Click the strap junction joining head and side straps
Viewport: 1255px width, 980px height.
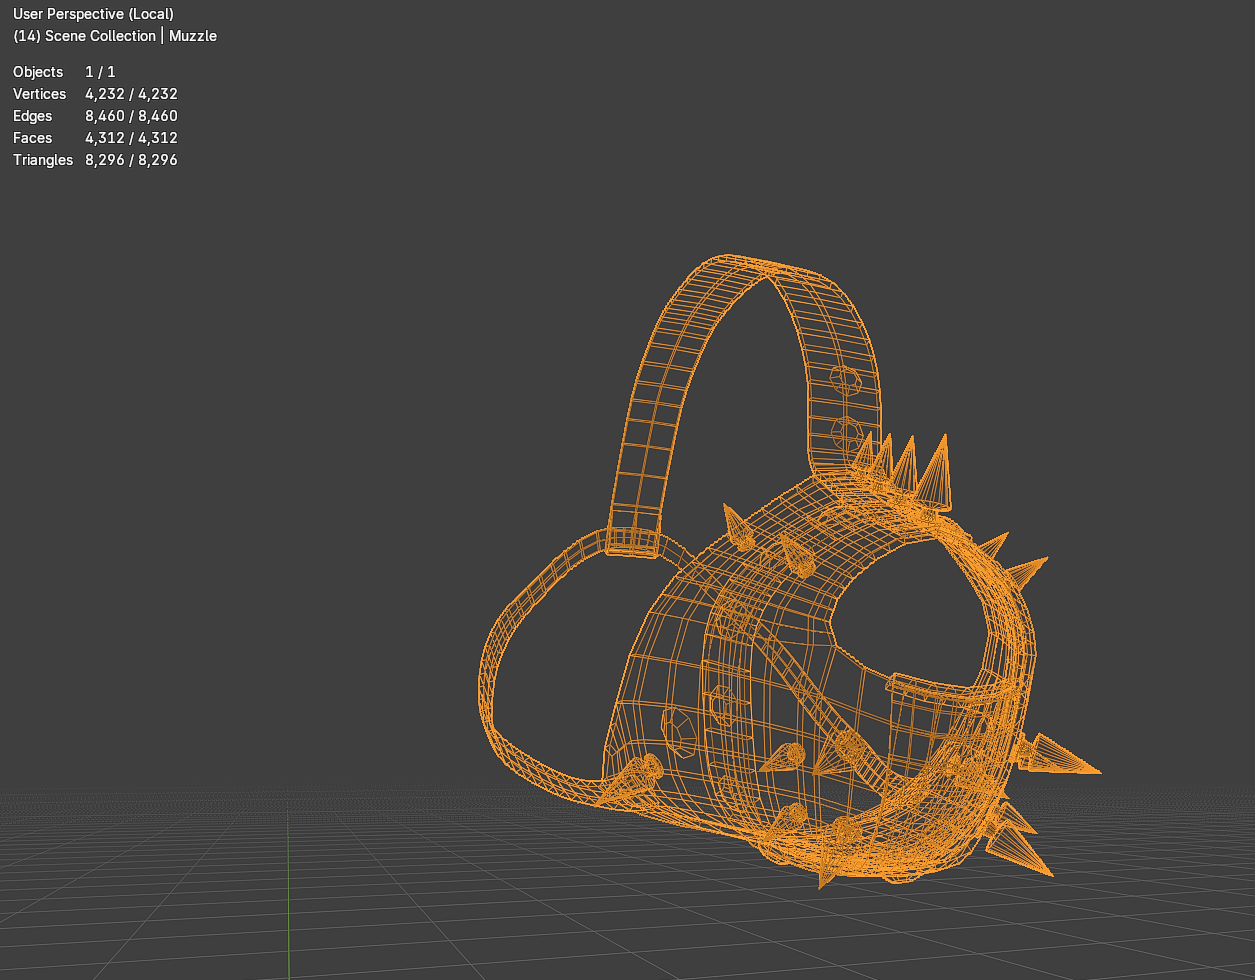(x=632, y=541)
